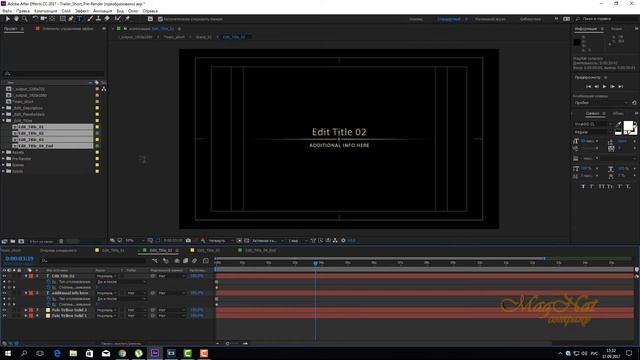
Task: Select the Rectangle shape tool
Action: [x=62, y=19]
